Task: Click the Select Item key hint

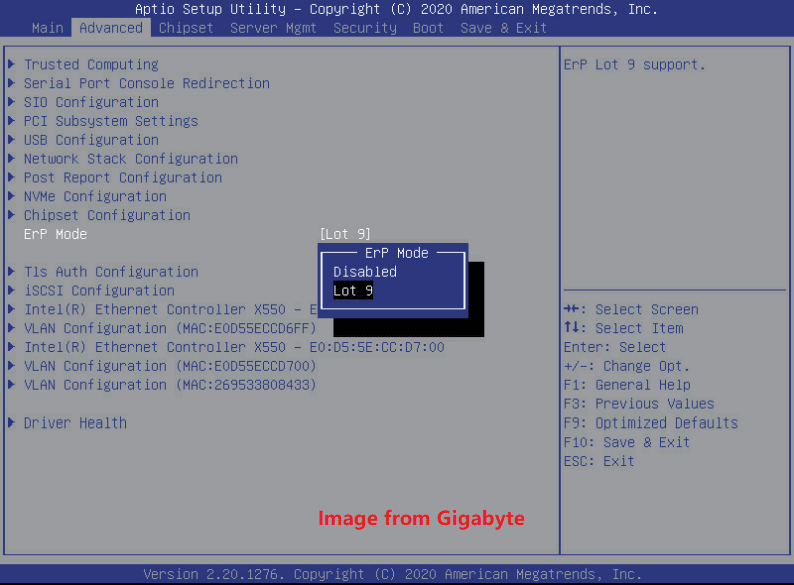Action: pyautogui.click(x=623, y=328)
